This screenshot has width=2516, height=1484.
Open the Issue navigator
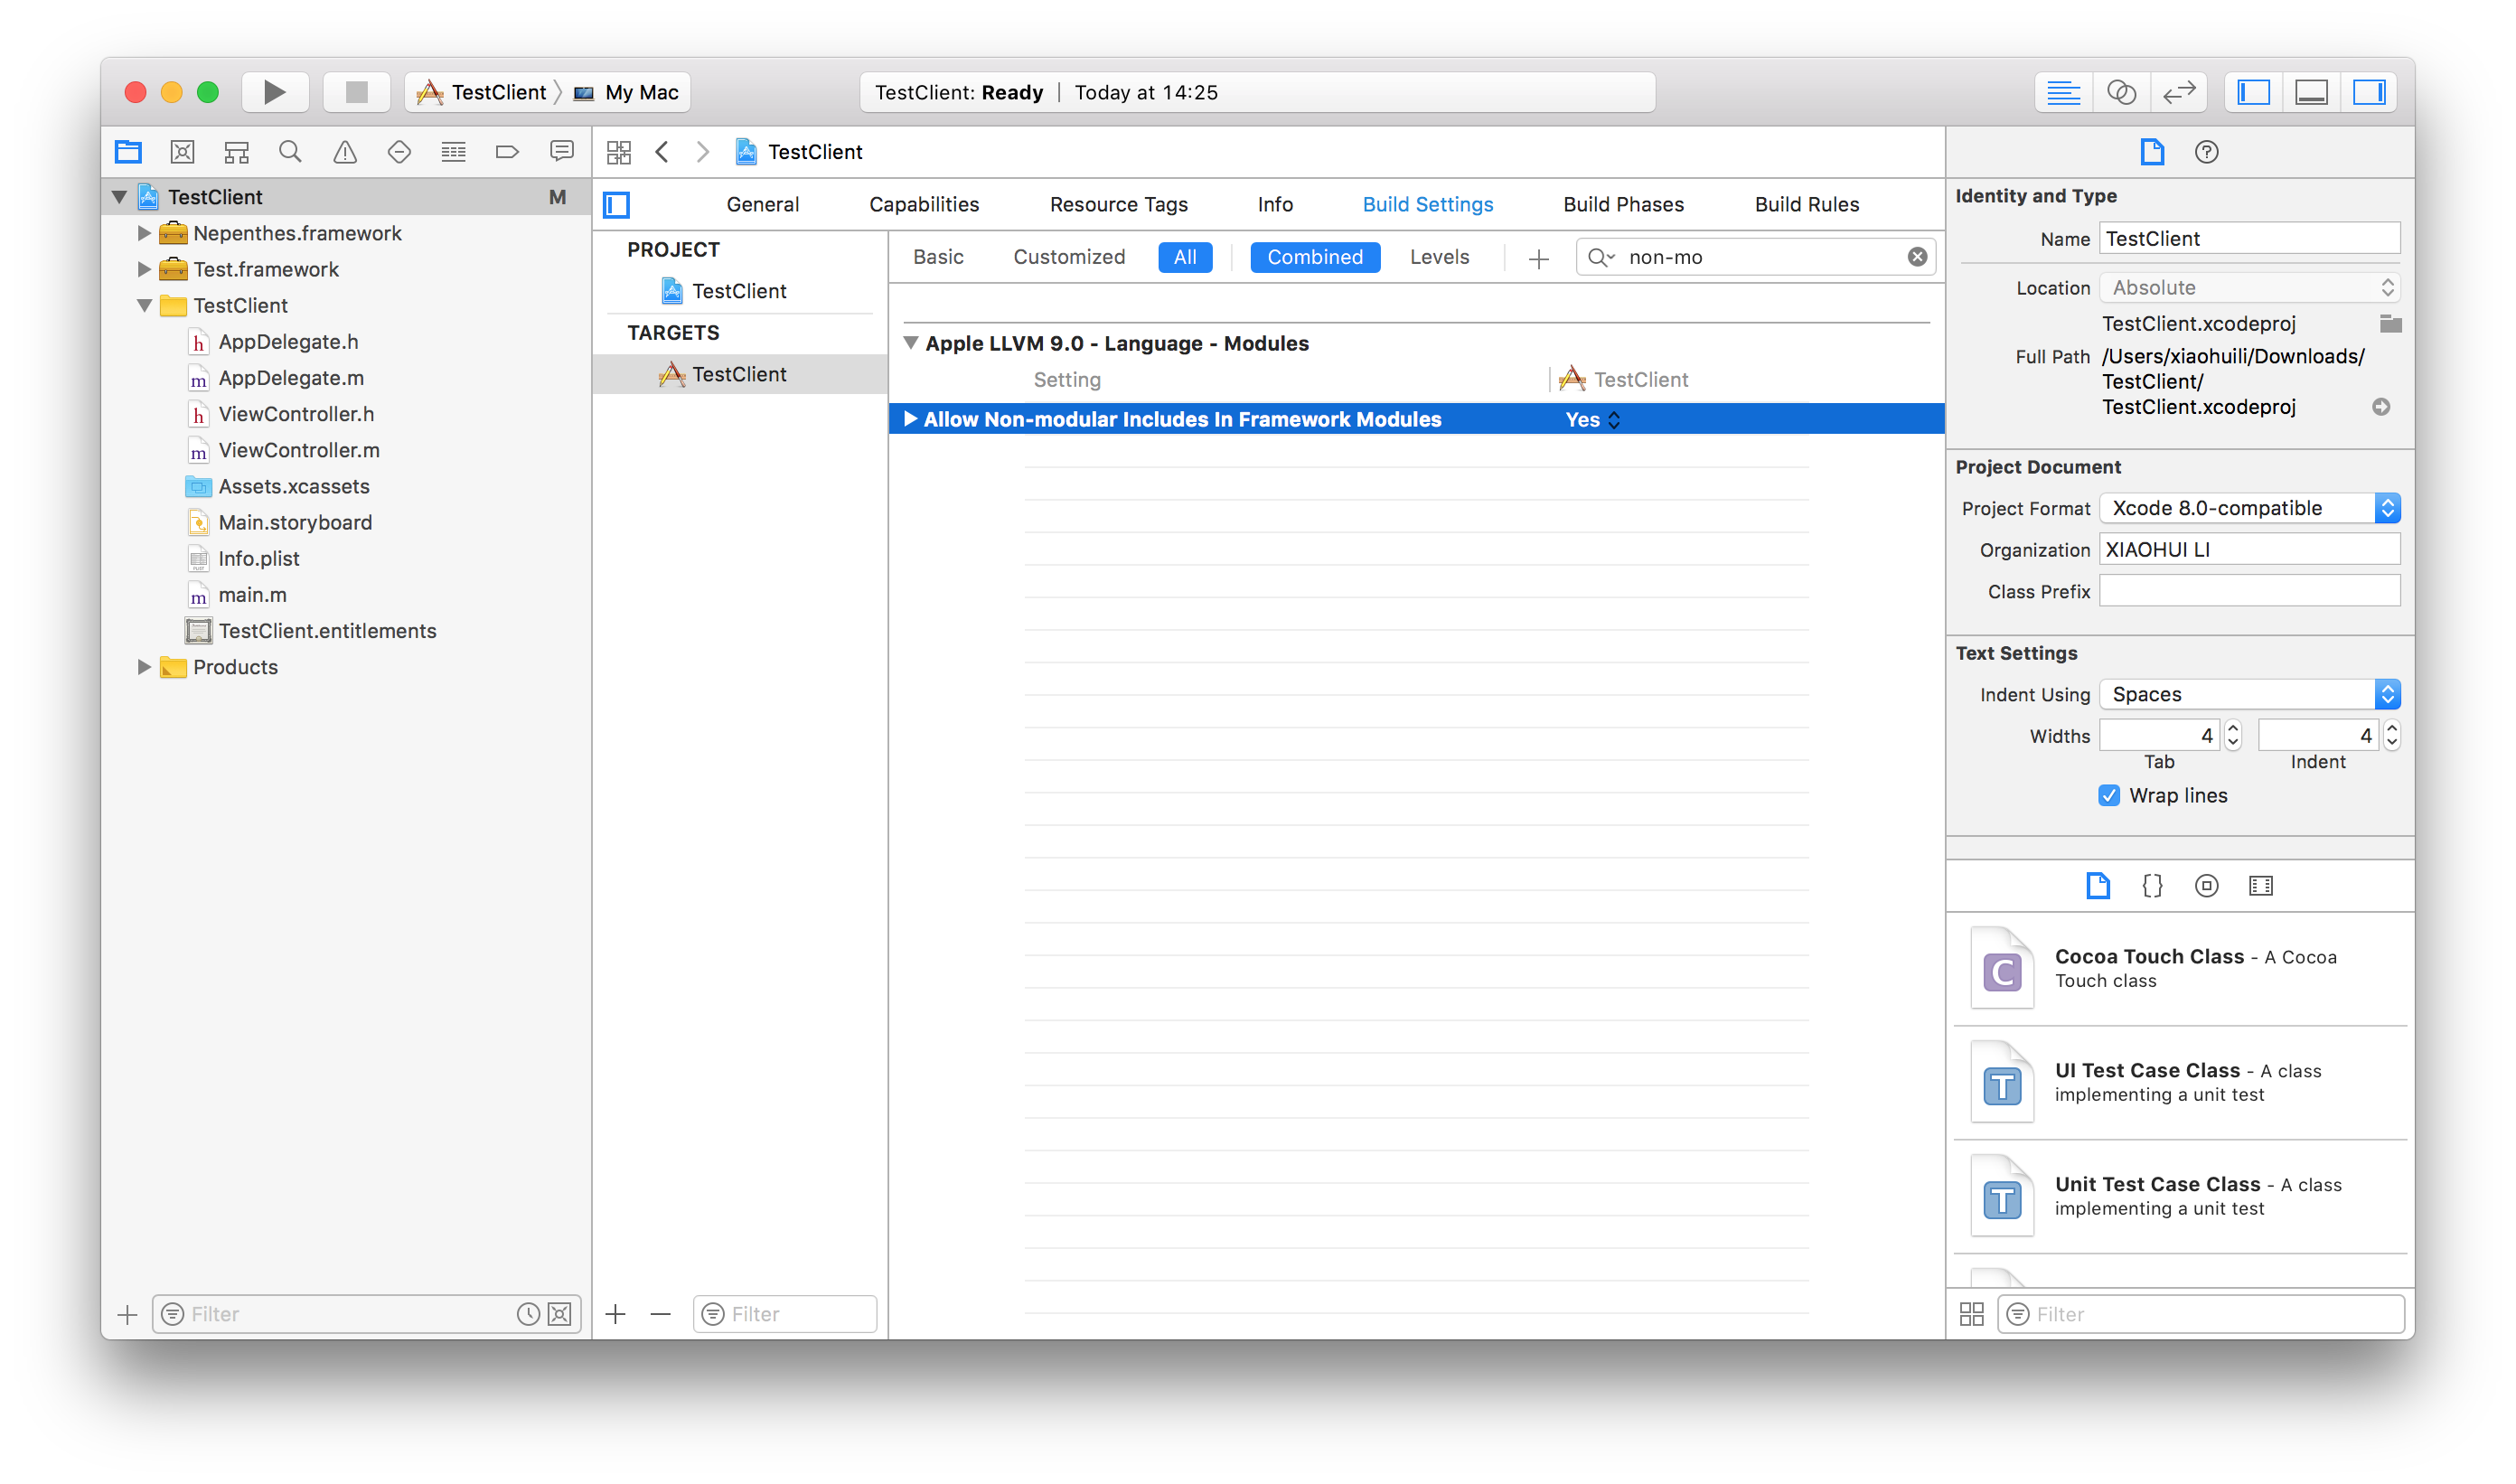click(345, 152)
